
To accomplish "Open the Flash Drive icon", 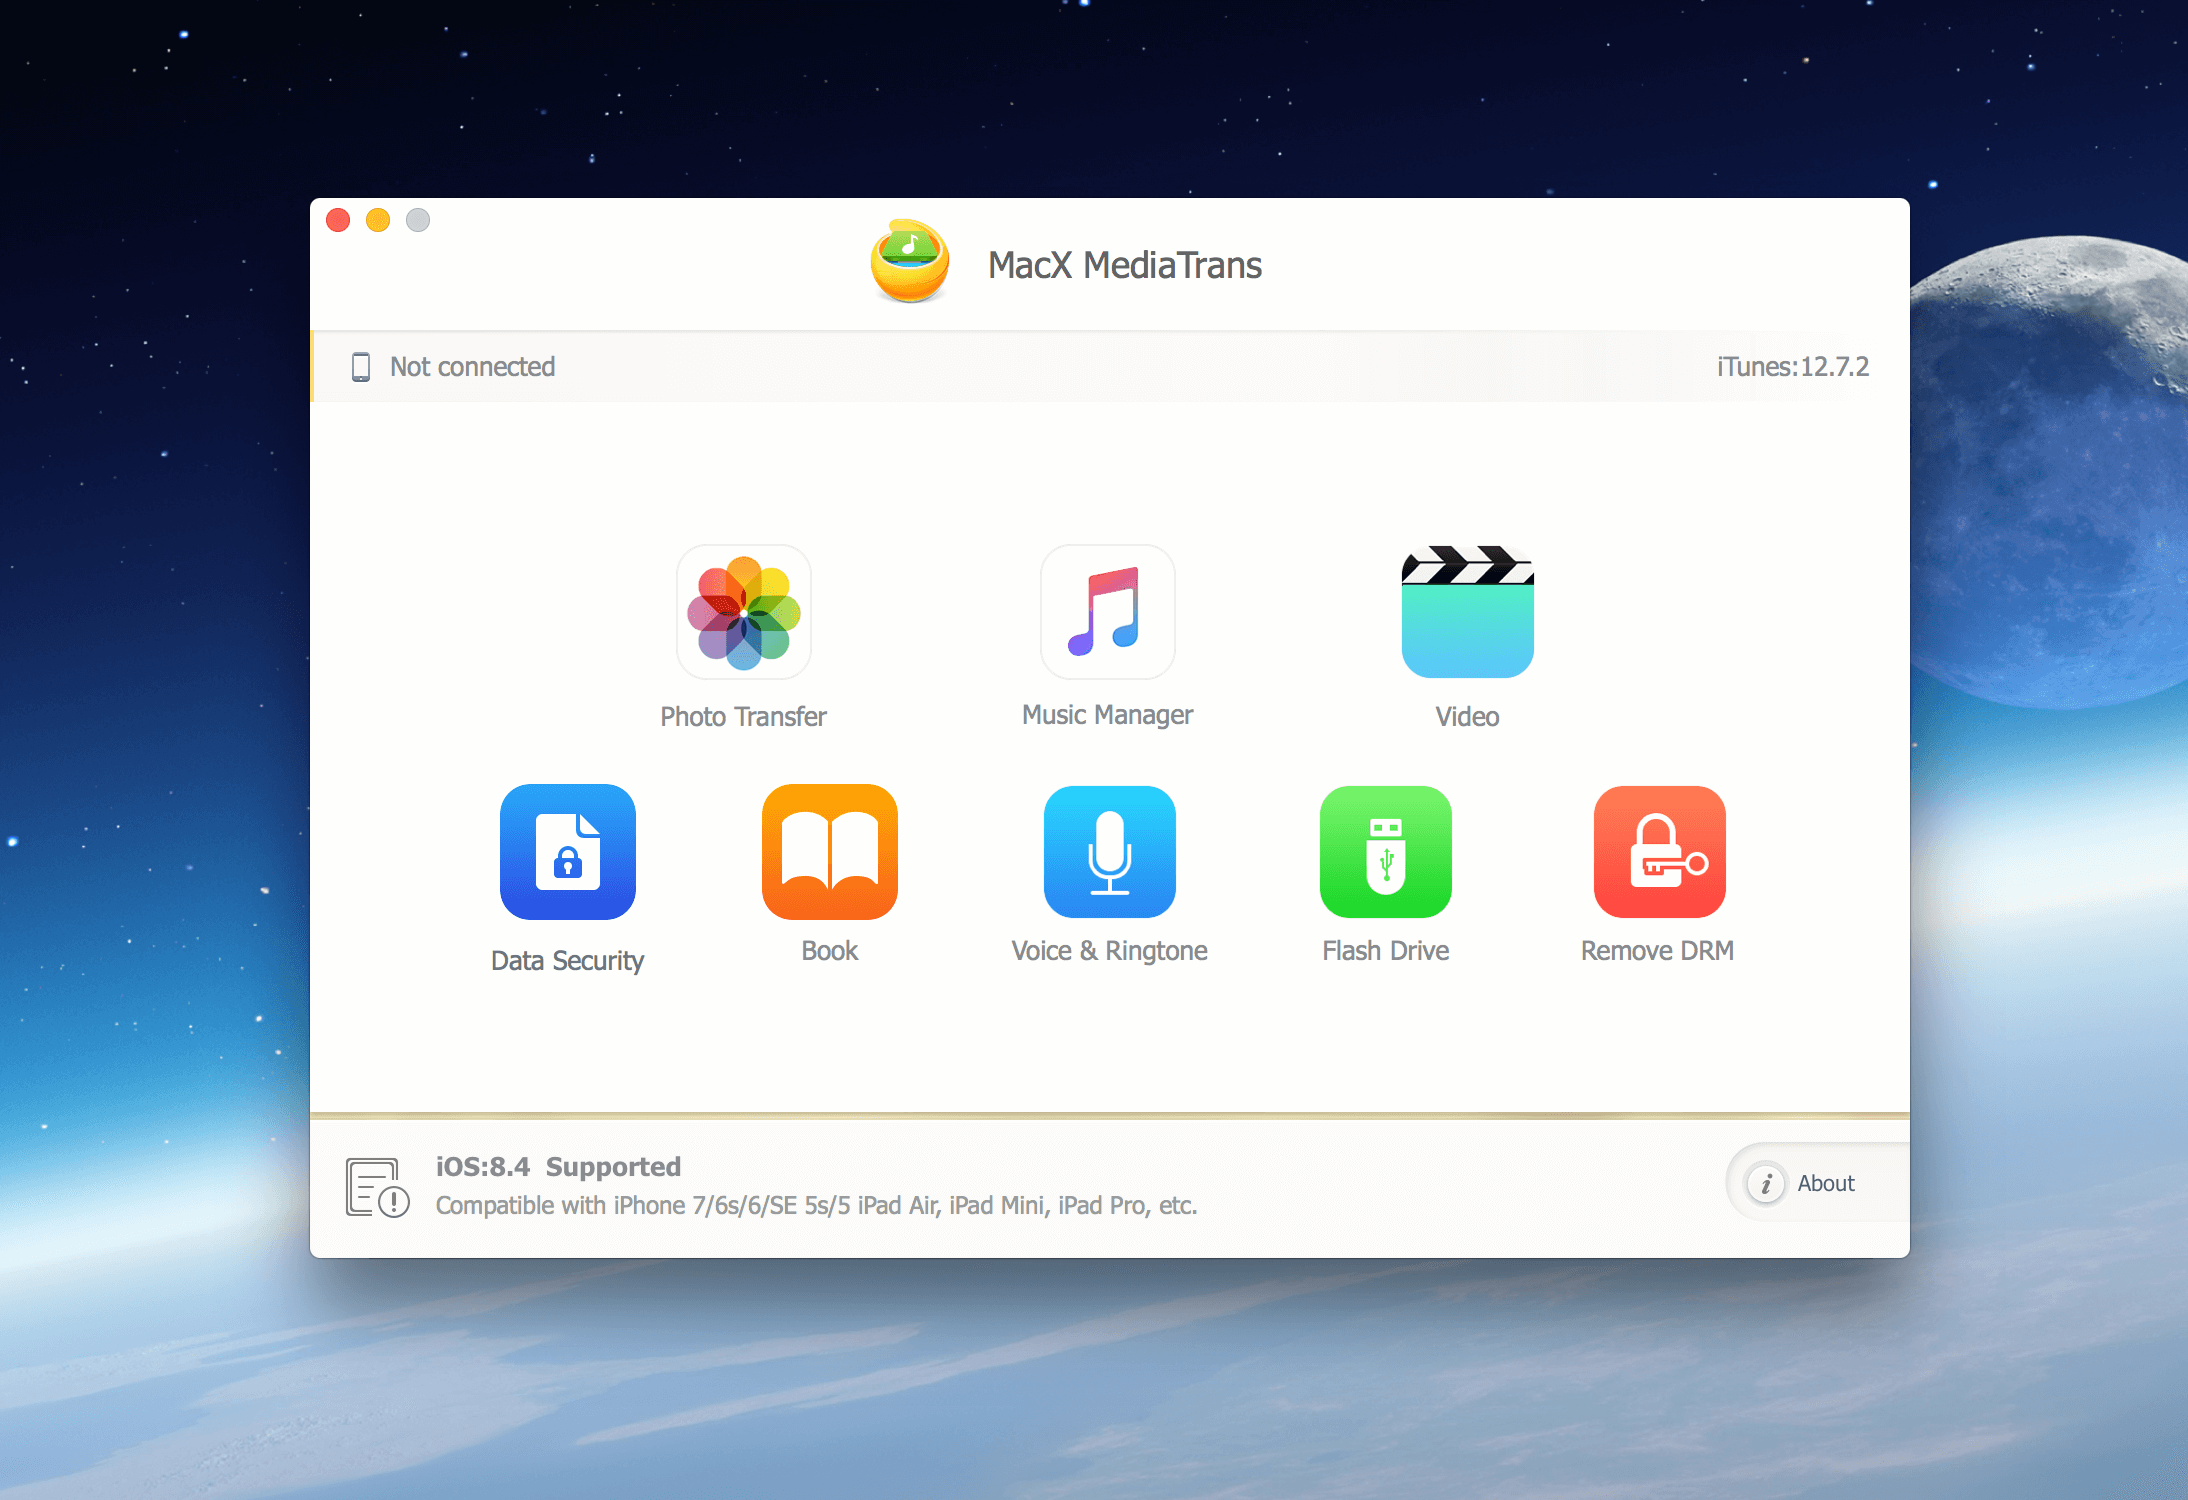I will (1386, 852).
